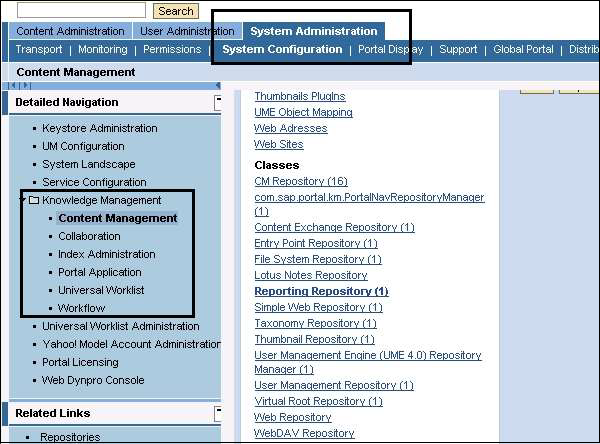Viewport: 600px width, 444px height.
Task: Open Web Repository link
Action: click(x=293, y=418)
